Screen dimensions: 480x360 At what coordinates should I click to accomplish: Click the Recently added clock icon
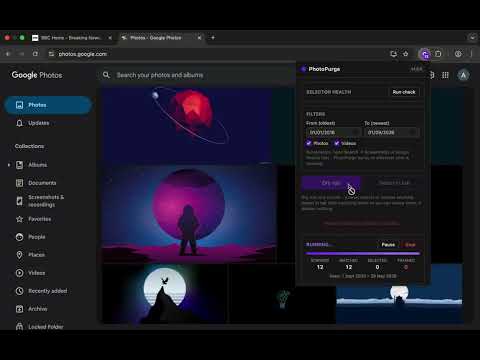(x=20, y=291)
